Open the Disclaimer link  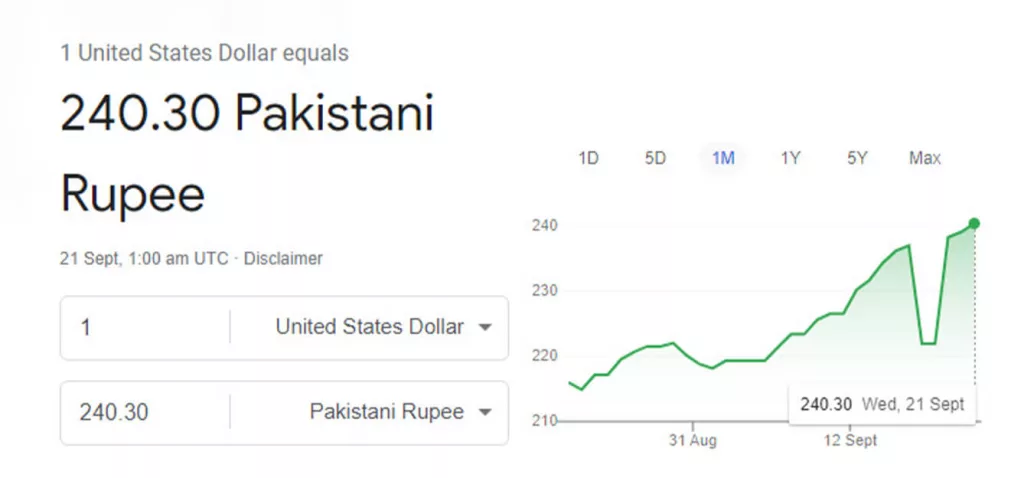[x=283, y=259]
